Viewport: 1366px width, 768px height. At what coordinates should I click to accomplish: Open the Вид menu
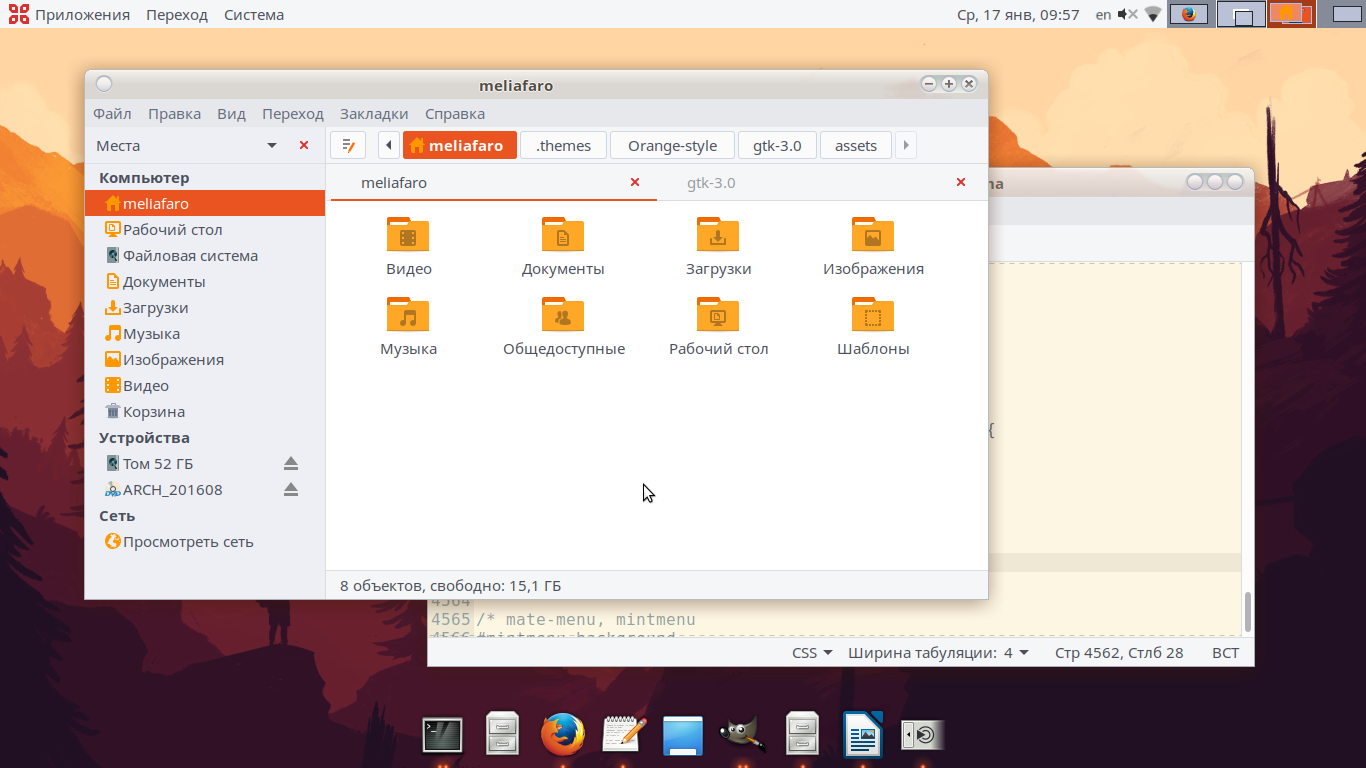(x=231, y=114)
